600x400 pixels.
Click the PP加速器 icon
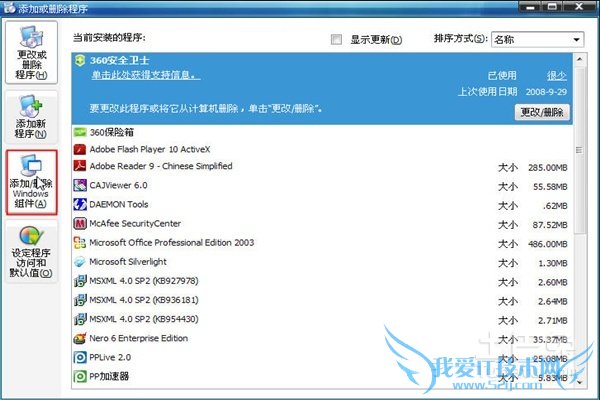point(80,377)
